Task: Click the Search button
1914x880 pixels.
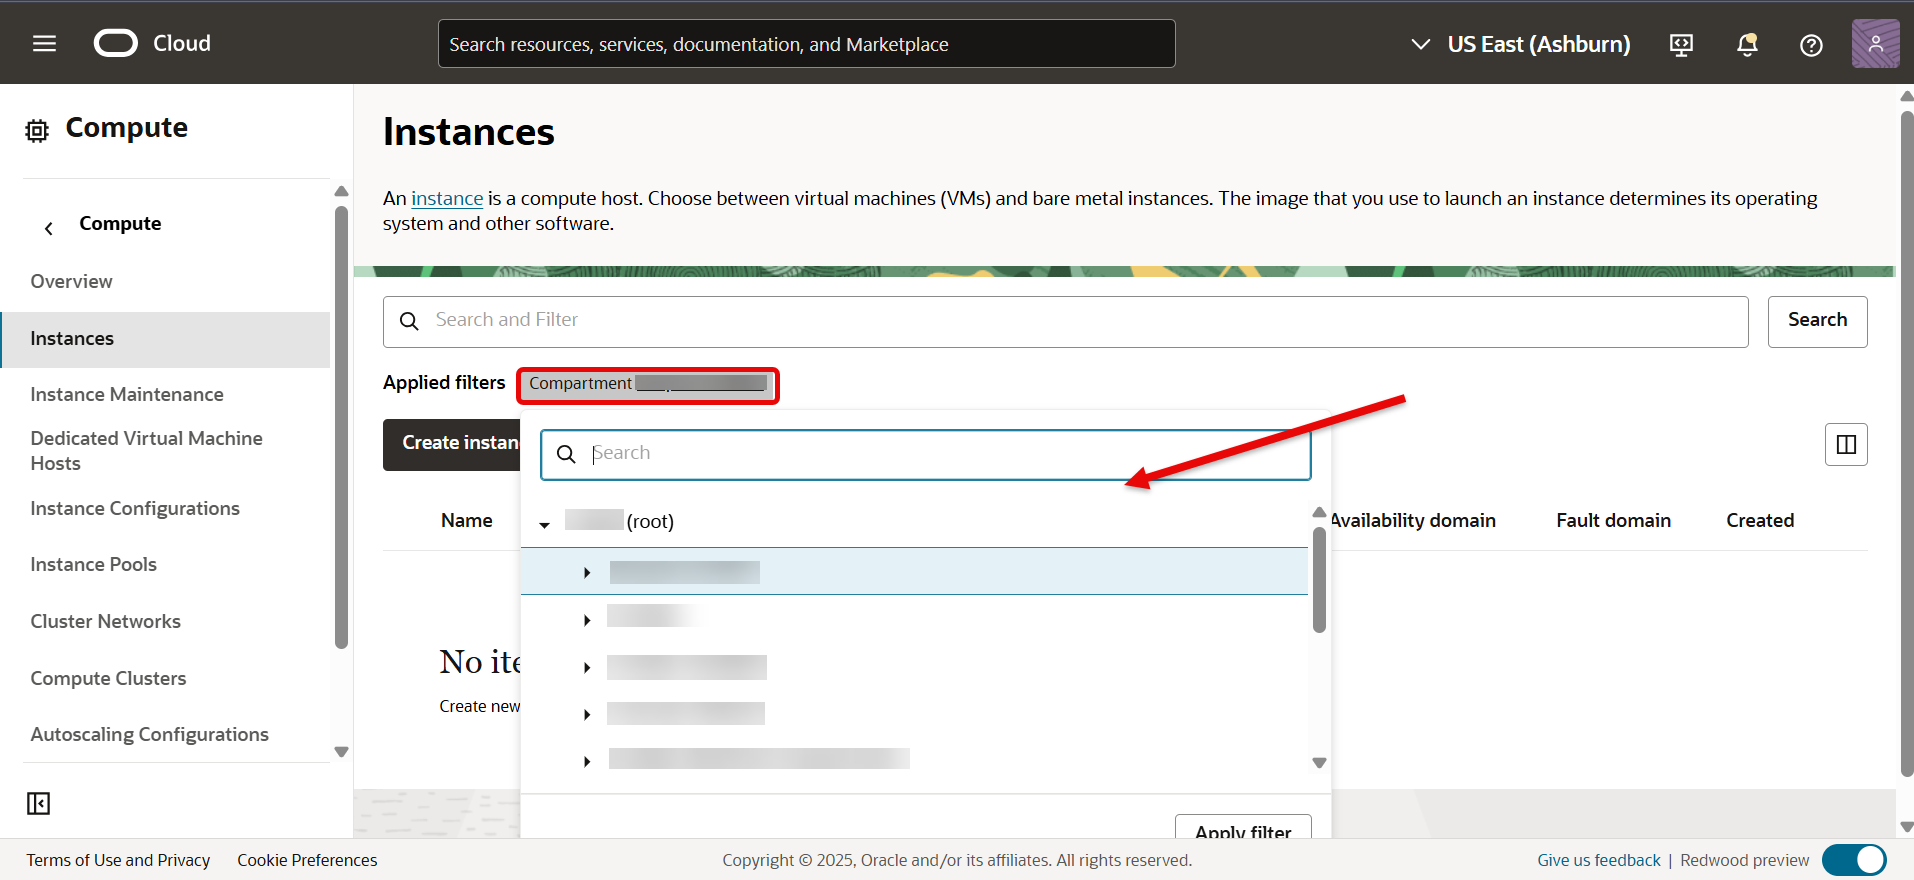Action: pyautogui.click(x=1817, y=321)
